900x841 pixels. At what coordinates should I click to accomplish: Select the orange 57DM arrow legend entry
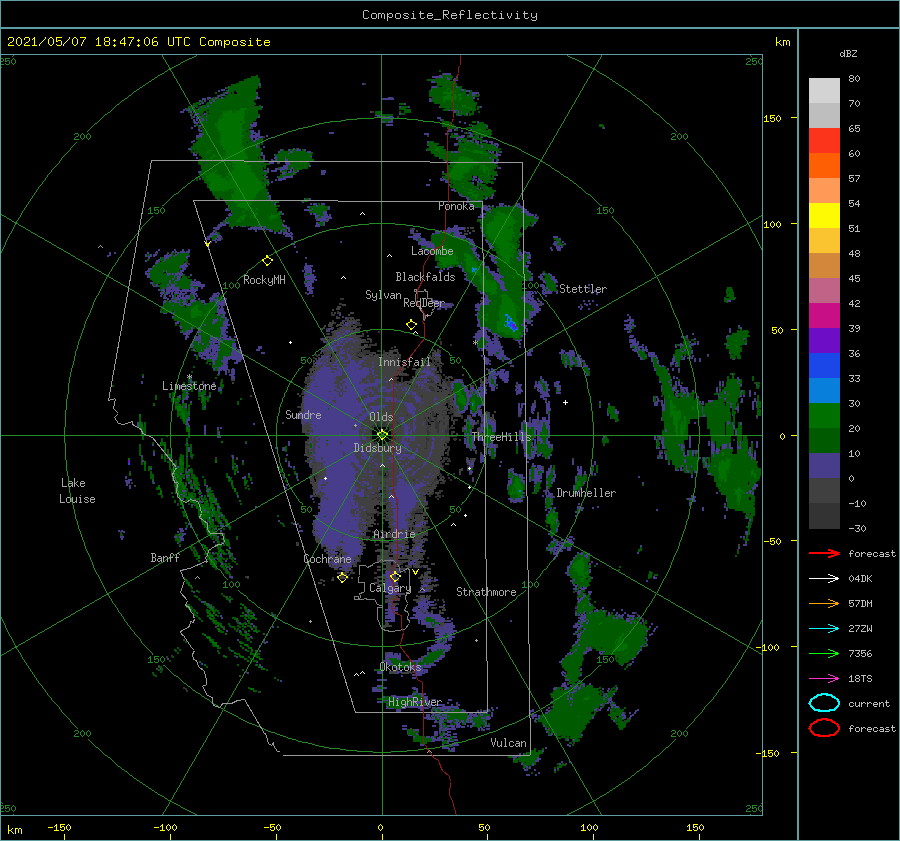824,603
